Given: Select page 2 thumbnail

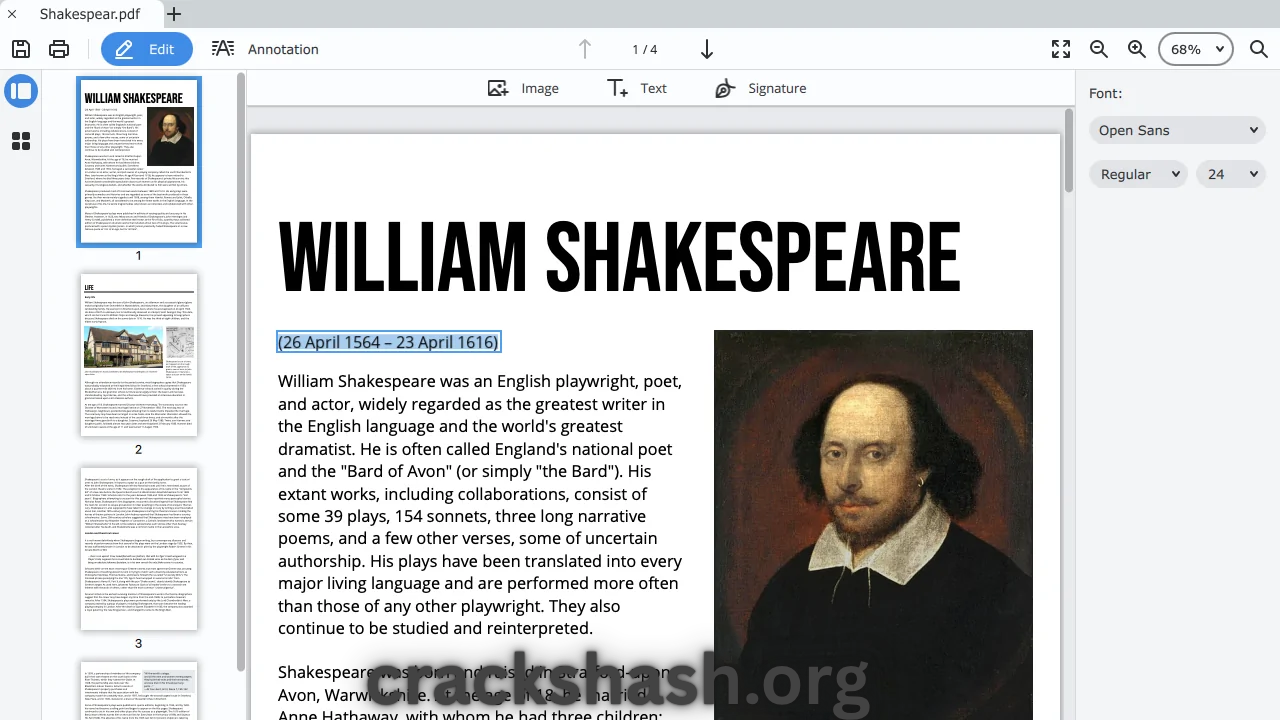Looking at the screenshot, I should [139, 355].
